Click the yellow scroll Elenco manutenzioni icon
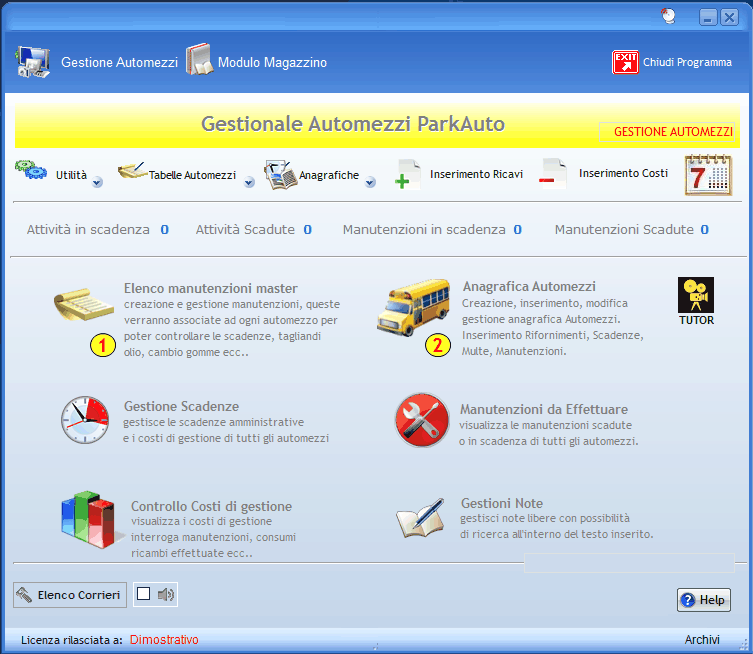753x654 pixels. [x=84, y=304]
